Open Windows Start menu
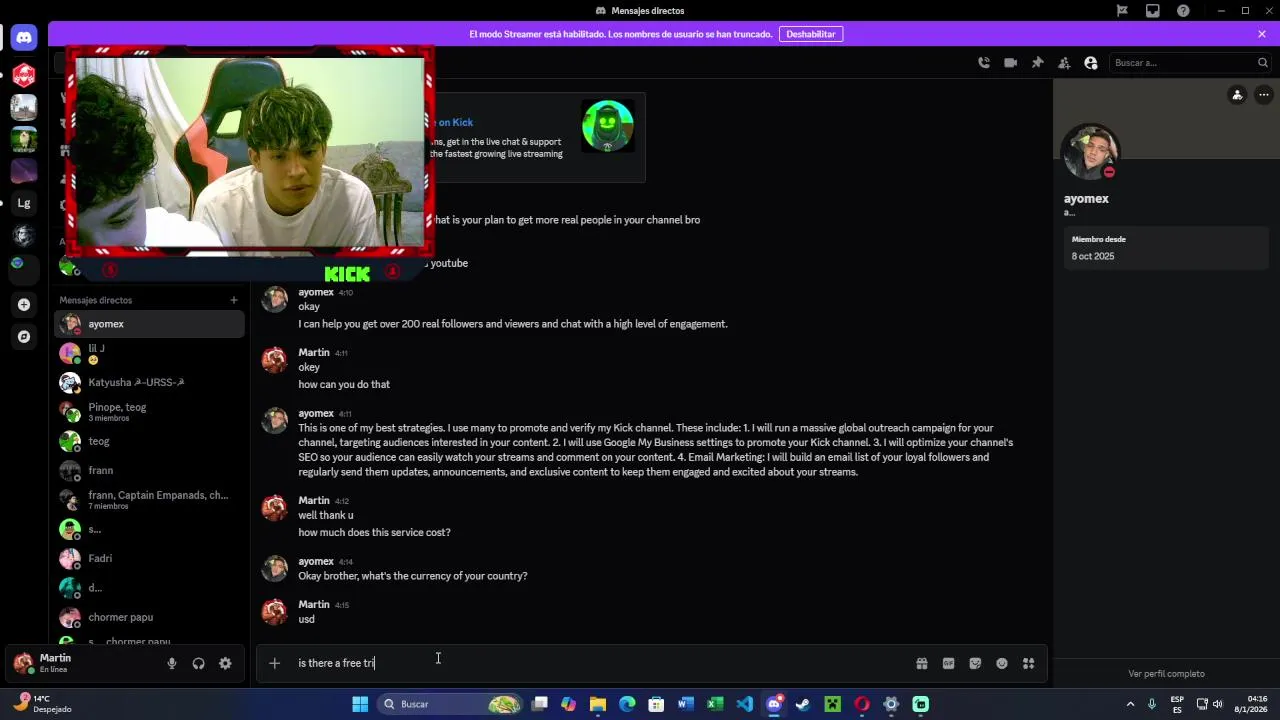 point(360,704)
